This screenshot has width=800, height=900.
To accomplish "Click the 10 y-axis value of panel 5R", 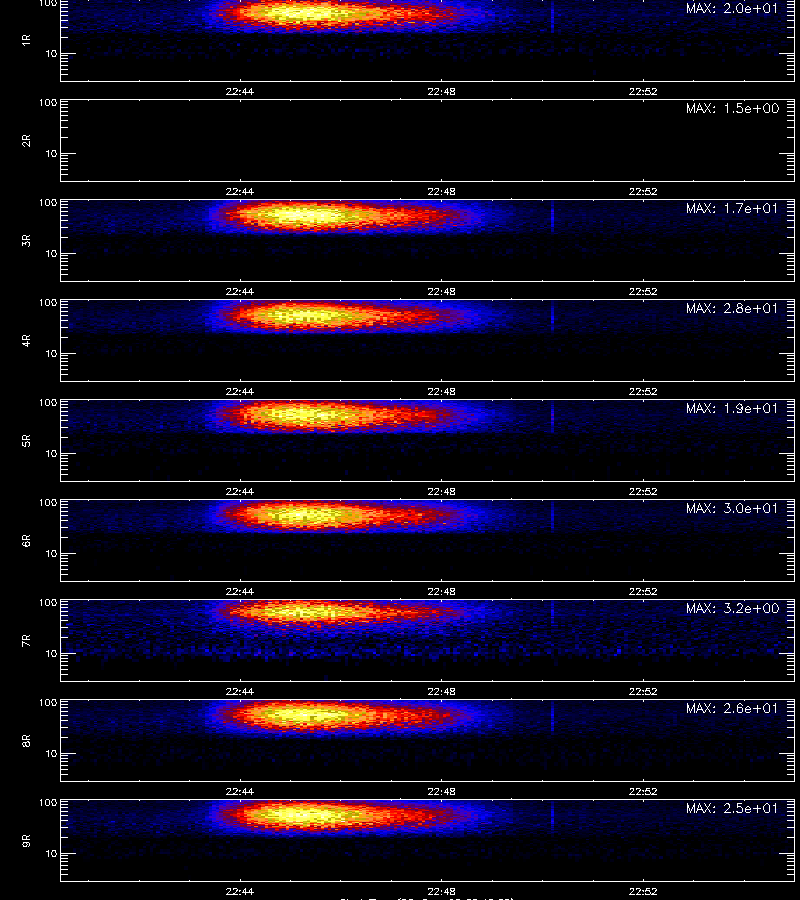I will pos(51,453).
